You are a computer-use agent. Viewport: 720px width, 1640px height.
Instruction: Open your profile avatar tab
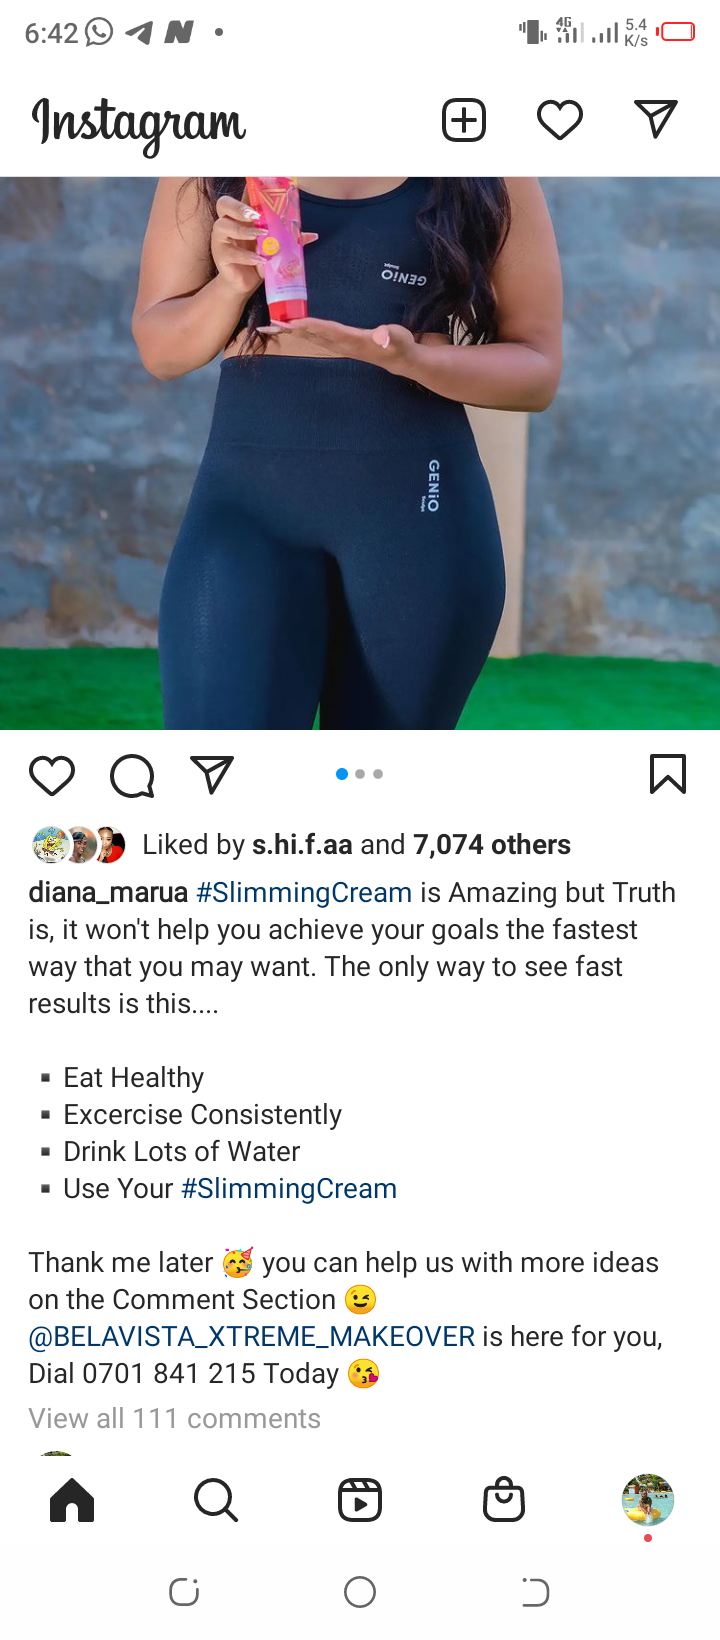point(648,1500)
